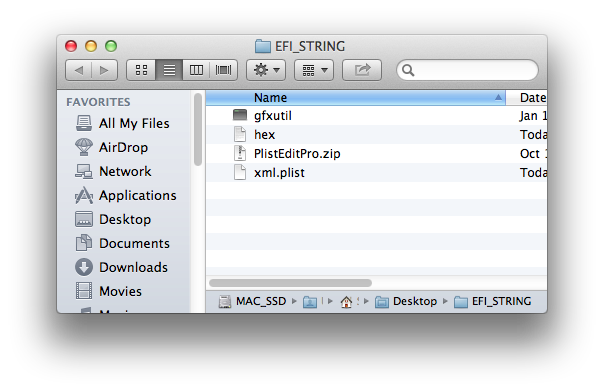Zoom the window with green button
604x392 pixels.
click(x=111, y=46)
